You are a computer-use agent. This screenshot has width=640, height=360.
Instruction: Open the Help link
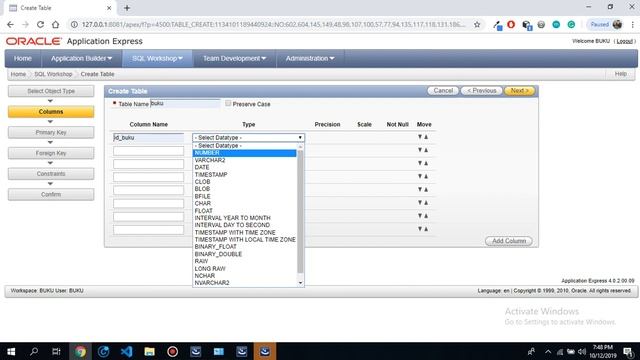pos(620,74)
